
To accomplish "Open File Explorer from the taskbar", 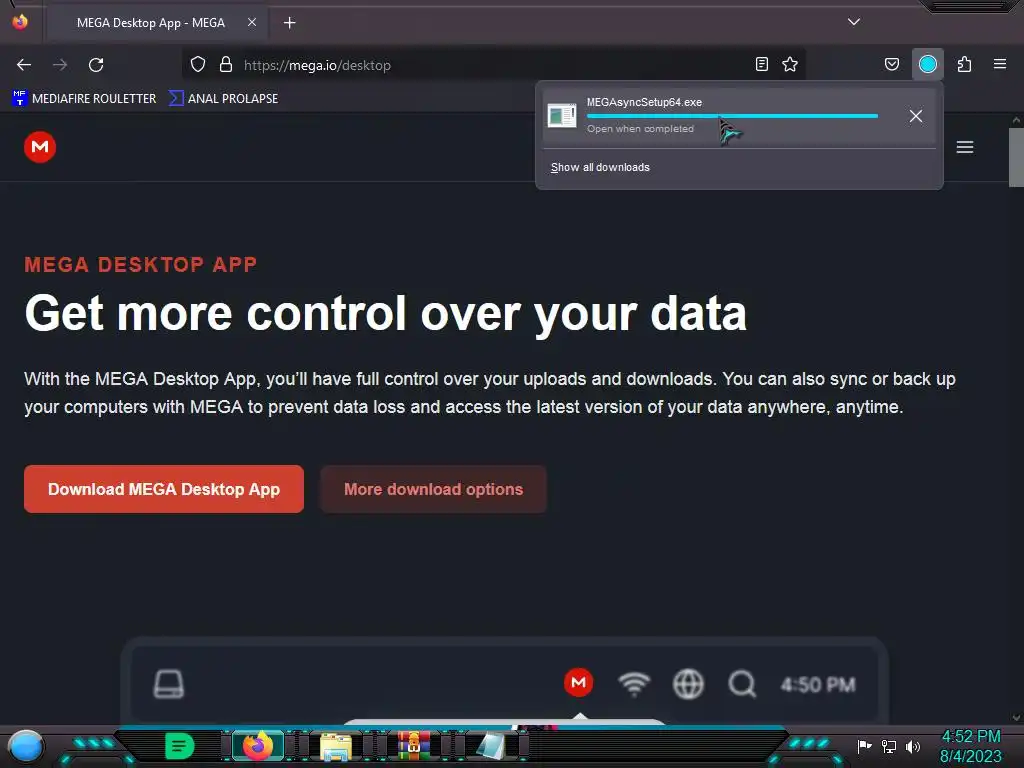I will click(x=336, y=746).
